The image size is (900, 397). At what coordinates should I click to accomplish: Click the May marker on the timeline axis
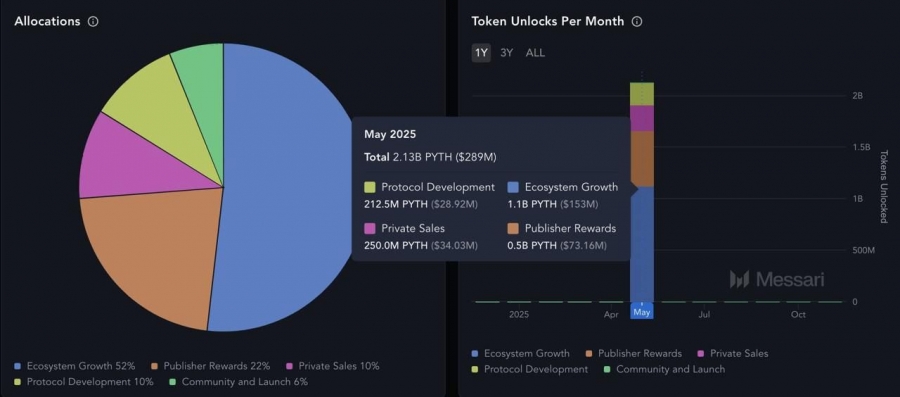point(641,313)
